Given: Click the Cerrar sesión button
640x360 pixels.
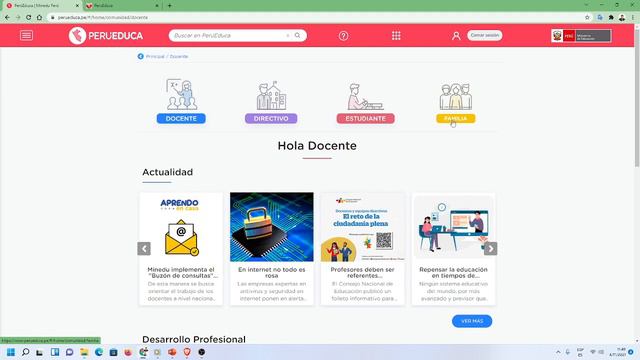Looking at the screenshot, I should click(484, 35).
